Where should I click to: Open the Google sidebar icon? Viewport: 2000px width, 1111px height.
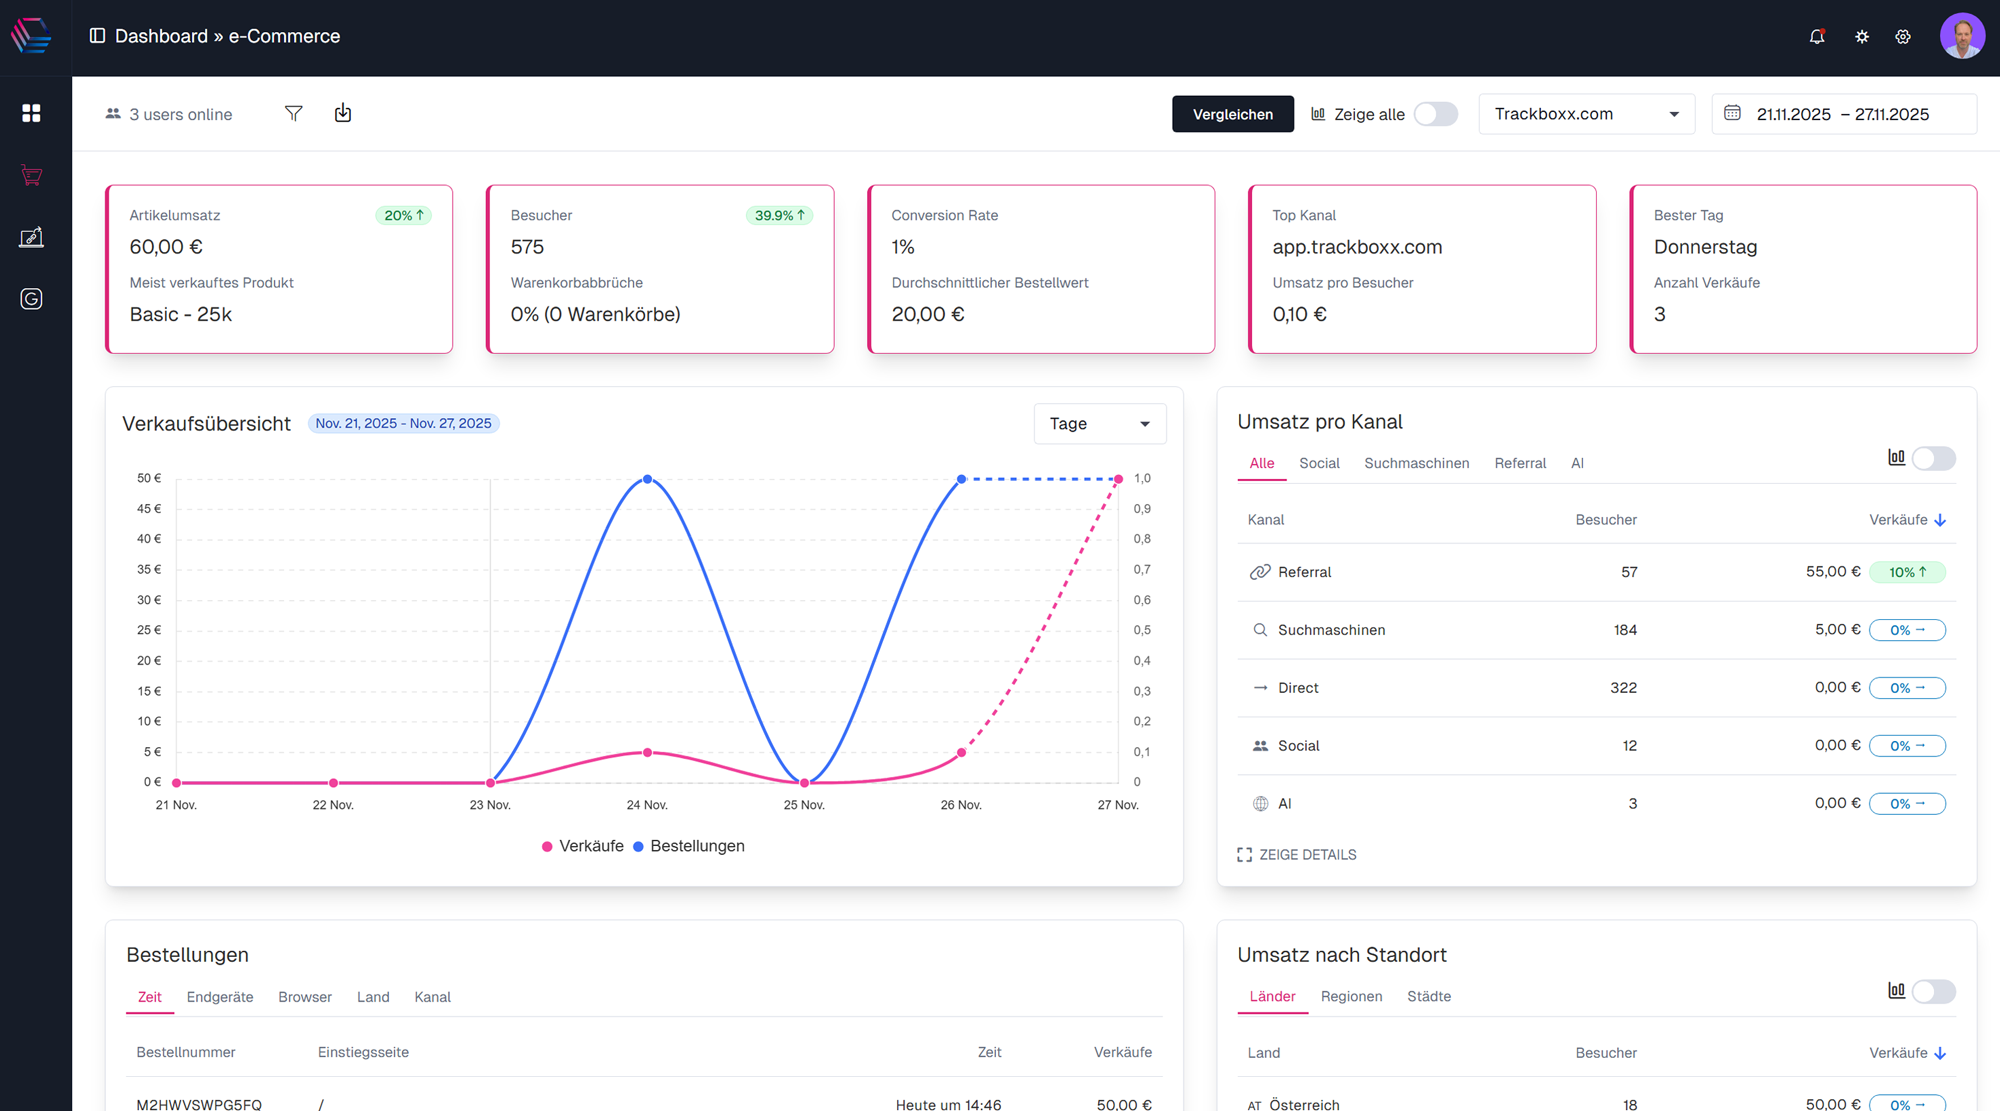click(31, 299)
